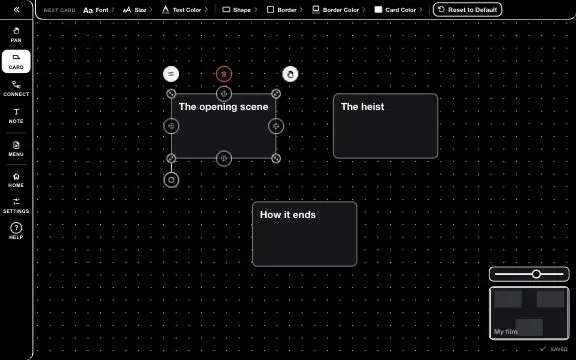Open the Menu panel
This screenshot has width=576, height=360.
pos(16,148)
